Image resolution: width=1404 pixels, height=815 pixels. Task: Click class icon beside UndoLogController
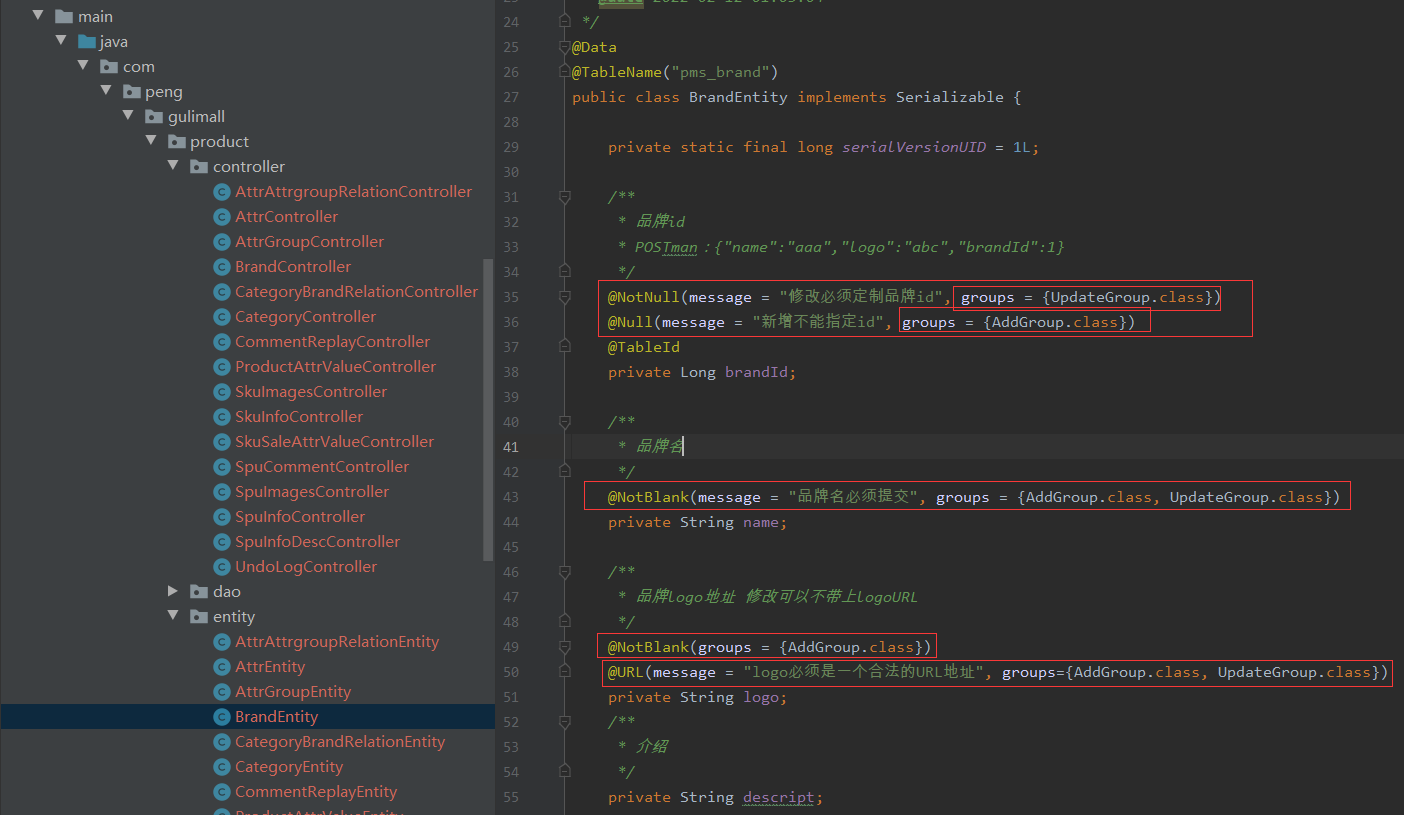point(222,566)
